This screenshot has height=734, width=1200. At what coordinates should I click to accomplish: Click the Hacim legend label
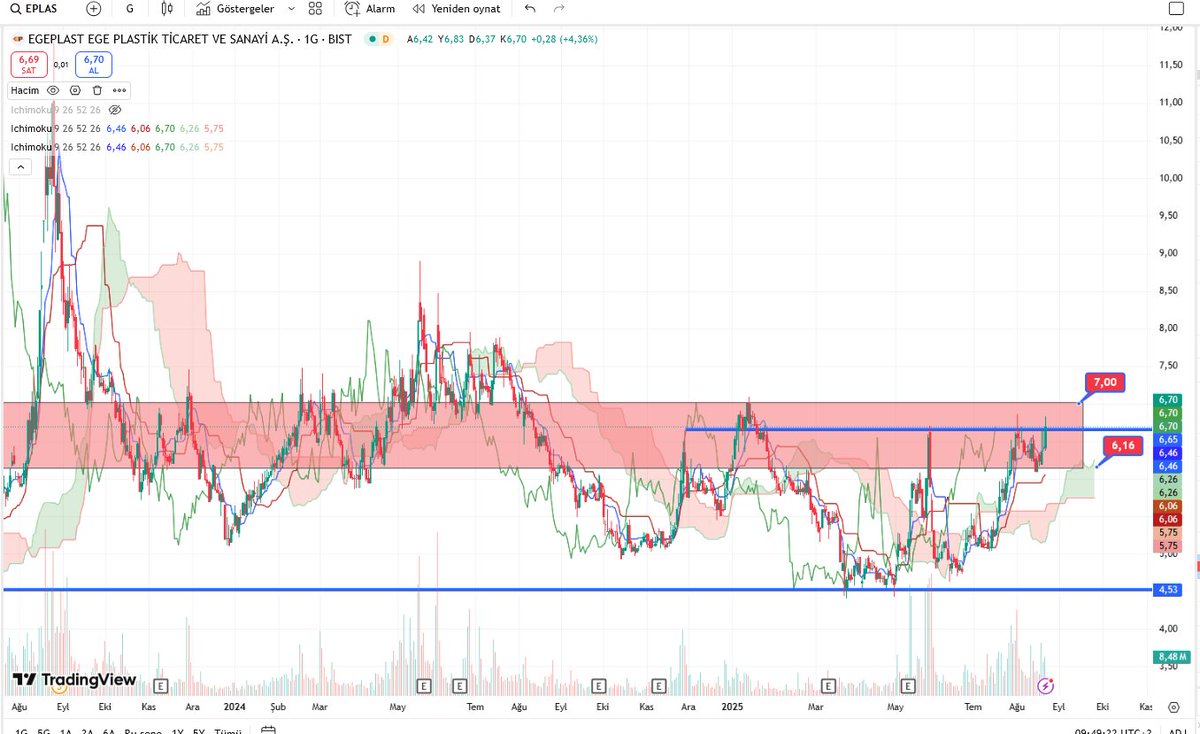click(25, 90)
